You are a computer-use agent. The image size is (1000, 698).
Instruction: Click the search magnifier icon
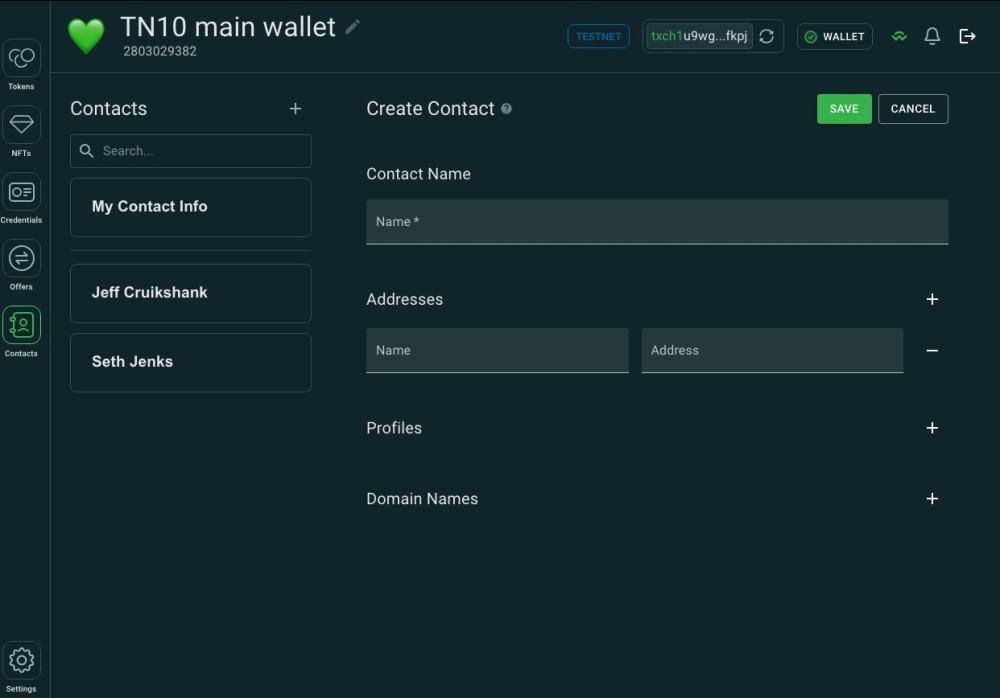click(x=86, y=151)
